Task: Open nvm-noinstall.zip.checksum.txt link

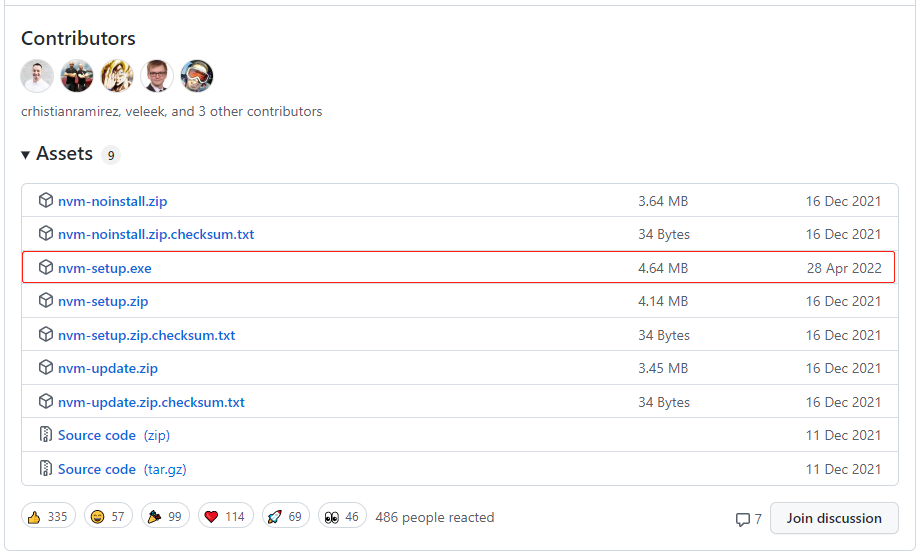Action: coord(156,234)
